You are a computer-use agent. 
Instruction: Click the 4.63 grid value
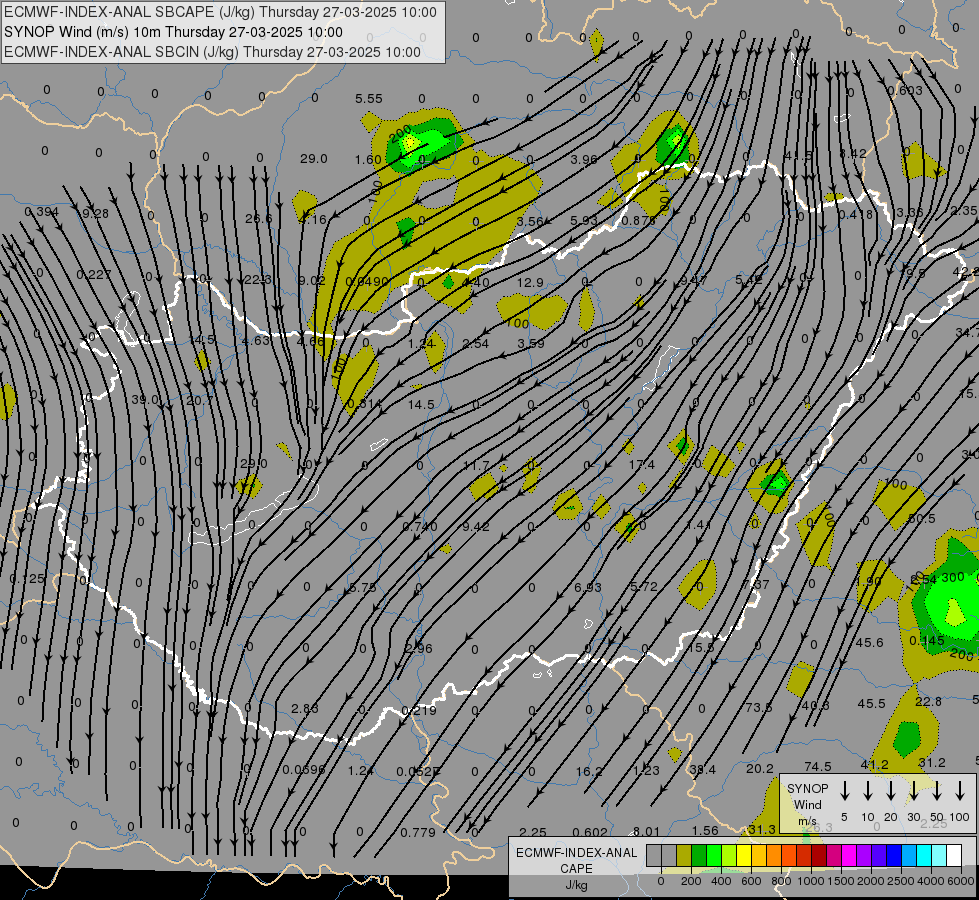click(256, 341)
